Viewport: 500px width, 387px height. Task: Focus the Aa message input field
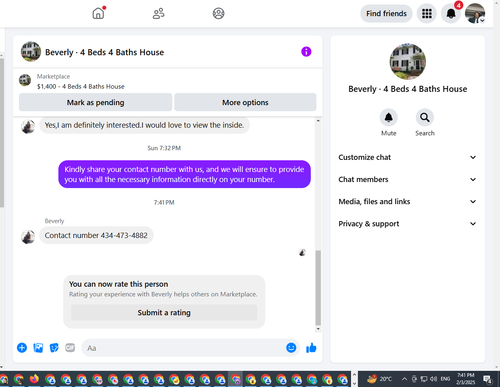coord(183,348)
